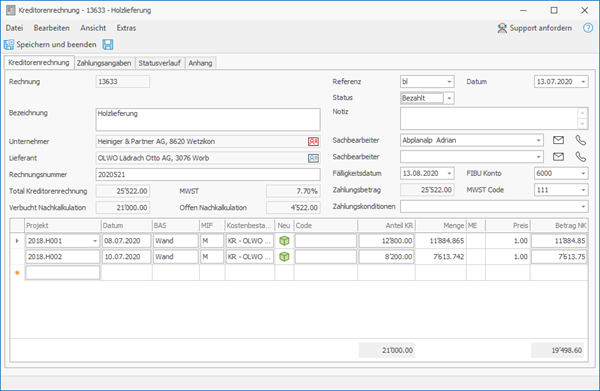Click the date cell 10.07.2020
This screenshot has height=391, width=600.
[x=126, y=257]
